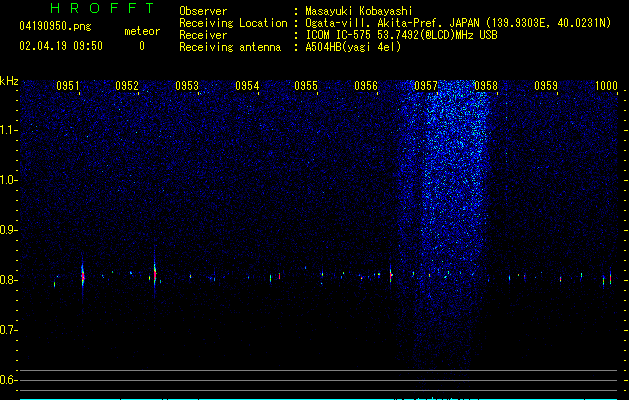Click the 1.1 kHz axis label
This screenshot has width=629, height=400.
(8, 130)
